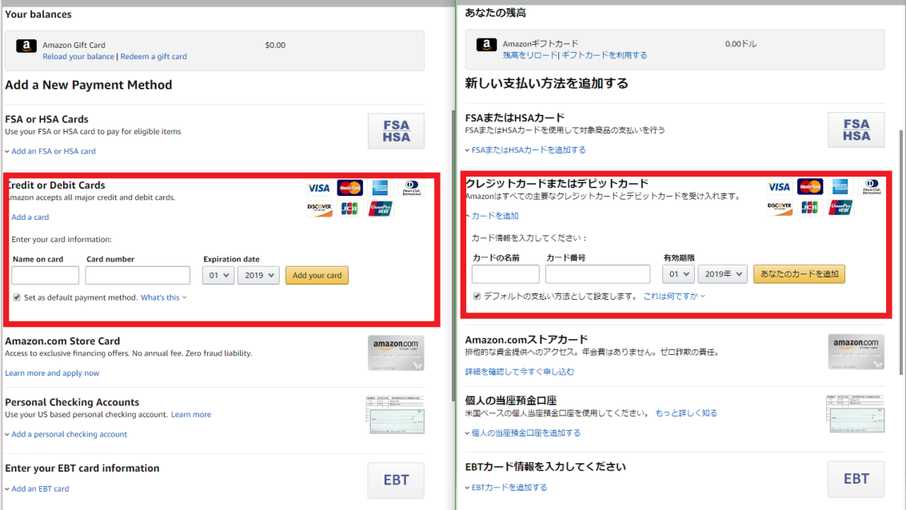
Task: Click the American Express logo on English page
Action: (380, 188)
